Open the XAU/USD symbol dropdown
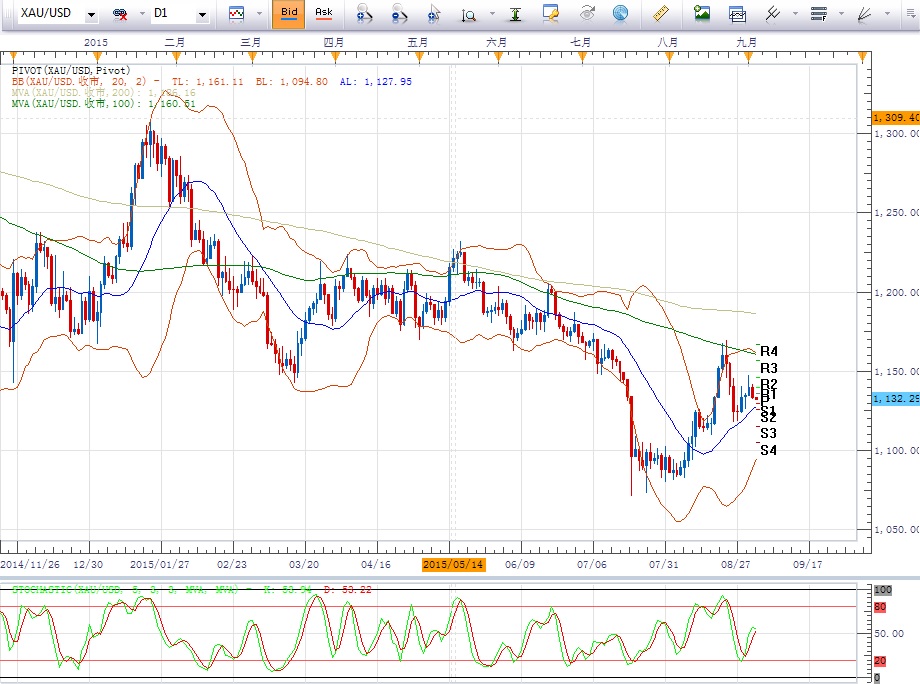This screenshot has height=684, width=920. [92, 15]
